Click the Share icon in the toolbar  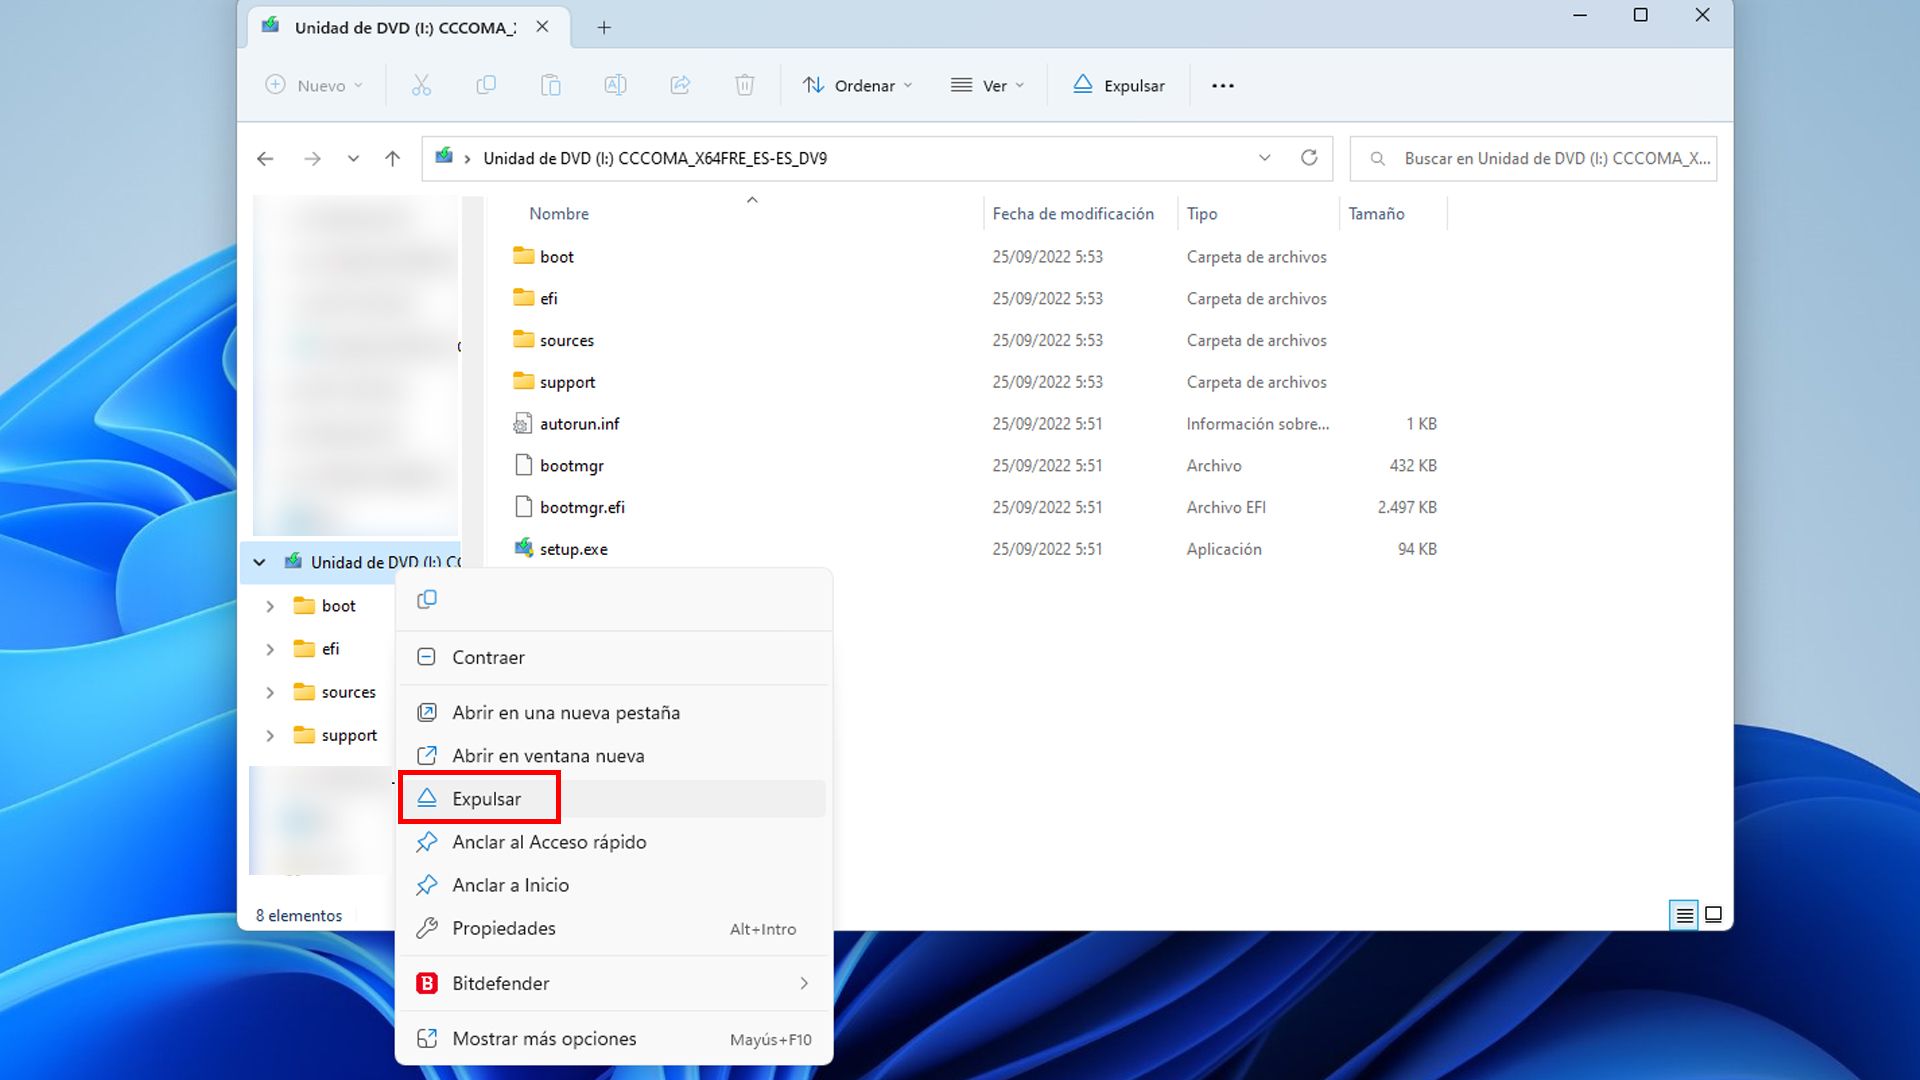(680, 85)
